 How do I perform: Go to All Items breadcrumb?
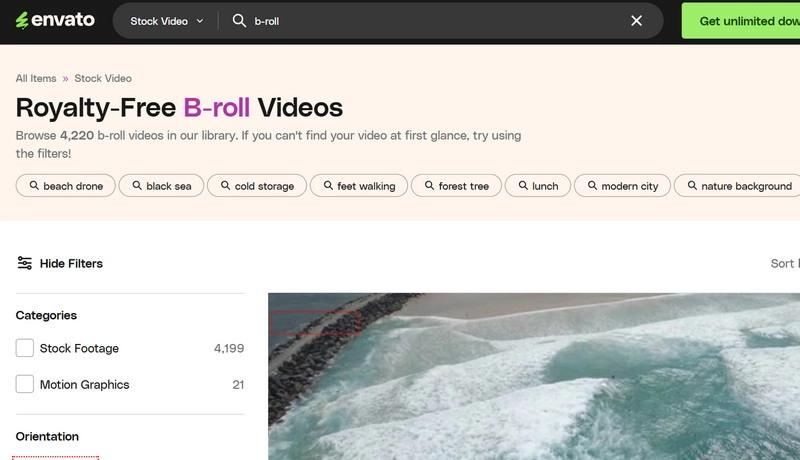click(36, 79)
